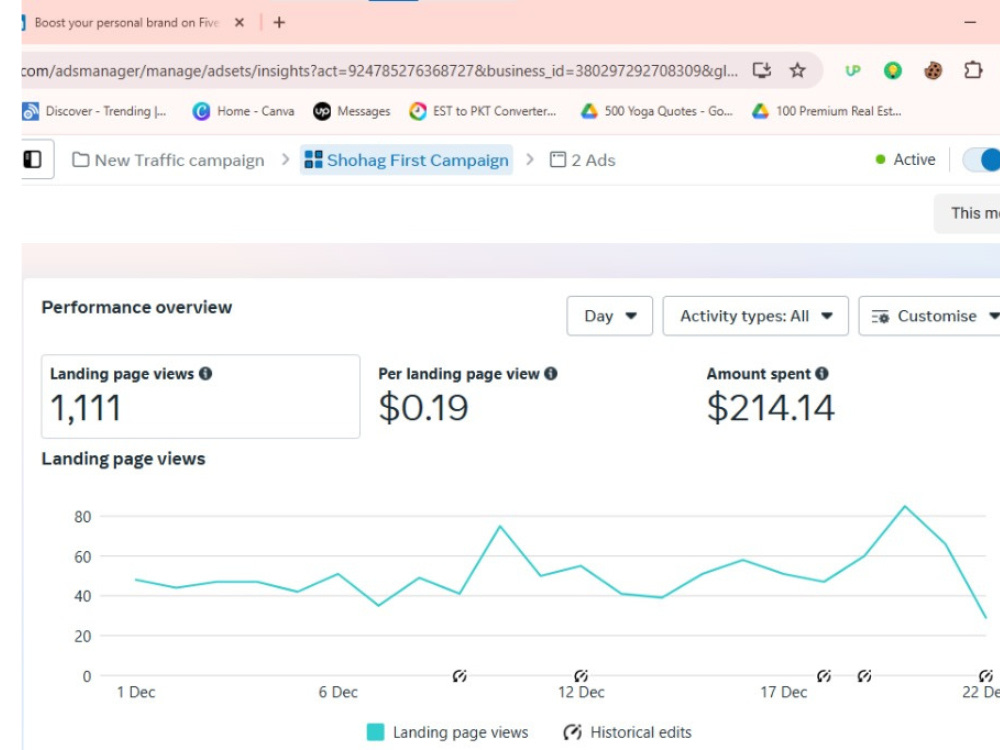Click the 'Performance overview' heading

[x=136, y=307]
